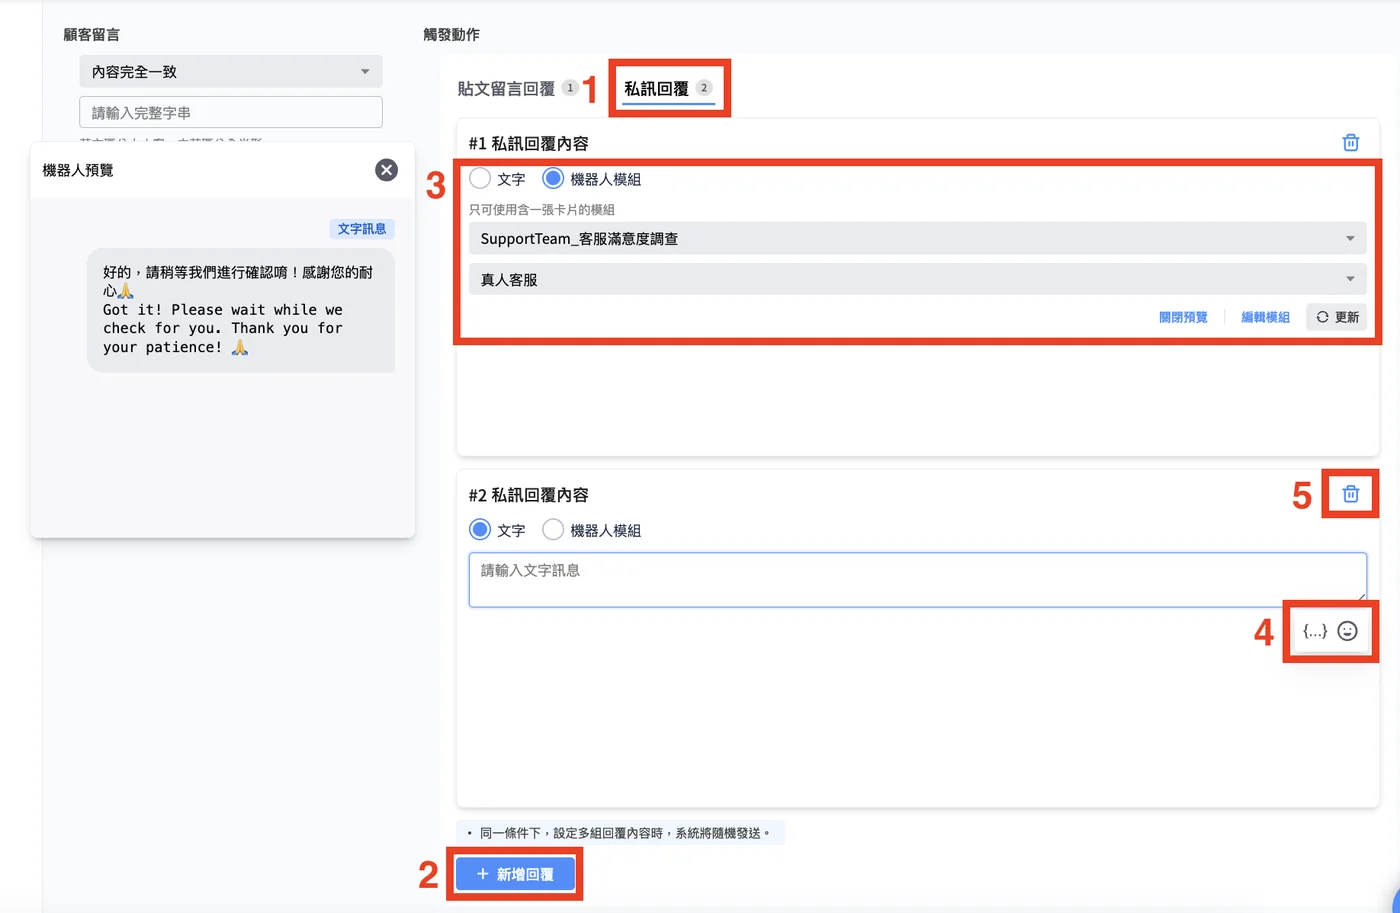The height and width of the screenshot is (913, 1400).
Task: Select 文字 radio in #1 reply
Action: coord(480,178)
